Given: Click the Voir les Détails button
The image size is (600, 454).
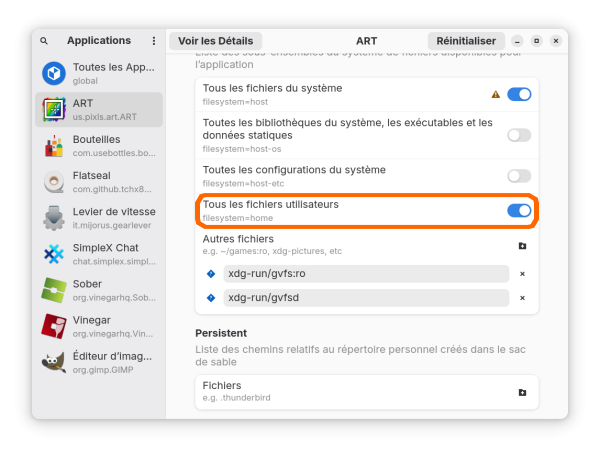Looking at the screenshot, I should tap(213, 41).
